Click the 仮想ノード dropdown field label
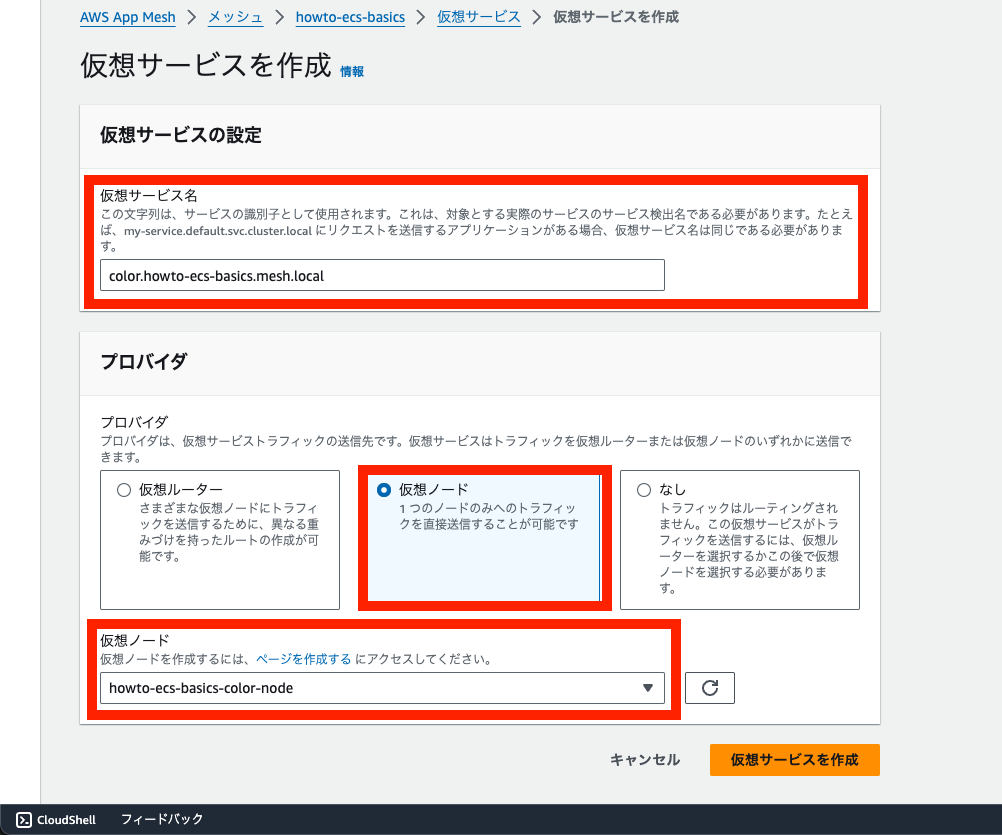The height and width of the screenshot is (835, 1002). [135, 640]
